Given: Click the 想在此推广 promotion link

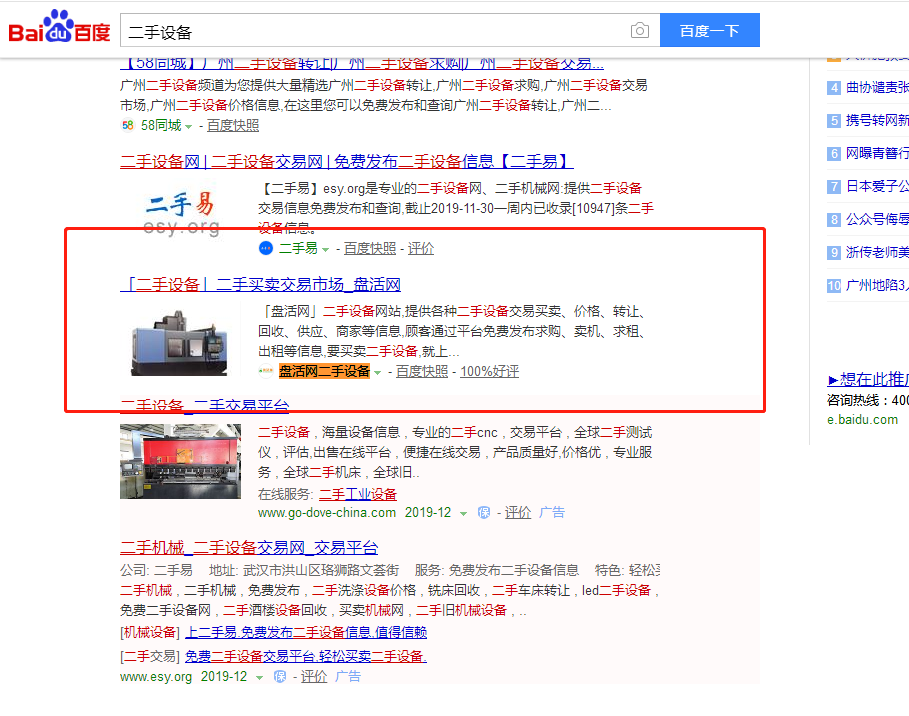Looking at the screenshot, I should pos(868,379).
